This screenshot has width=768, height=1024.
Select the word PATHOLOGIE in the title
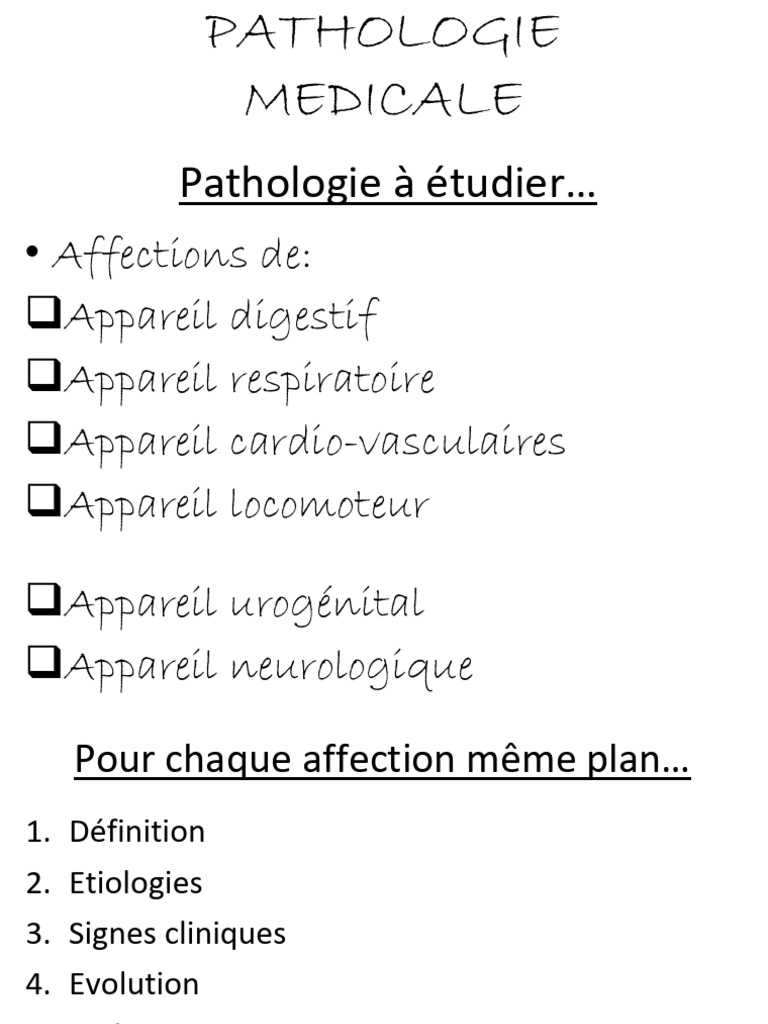[383, 34]
